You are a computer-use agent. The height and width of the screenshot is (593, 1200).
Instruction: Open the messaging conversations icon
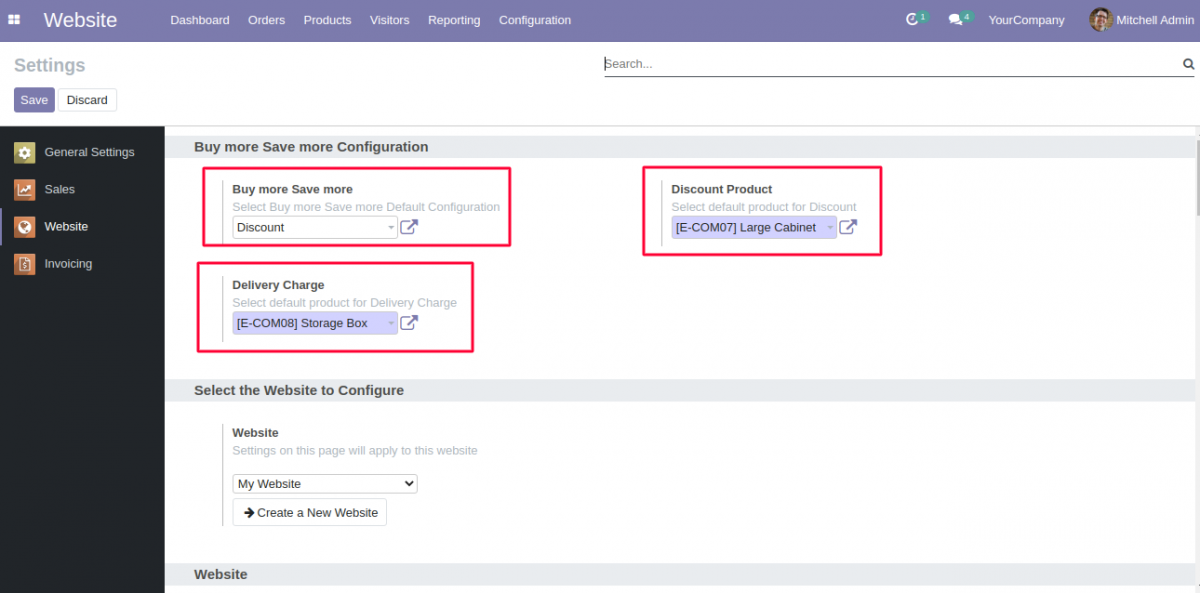pyautogui.click(x=956, y=18)
